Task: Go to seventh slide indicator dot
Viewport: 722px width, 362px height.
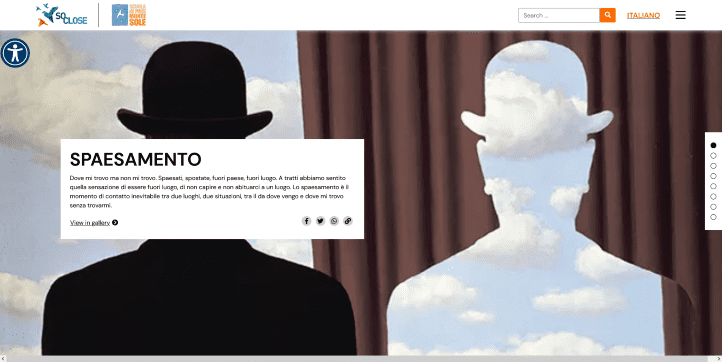Action: tap(713, 207)
